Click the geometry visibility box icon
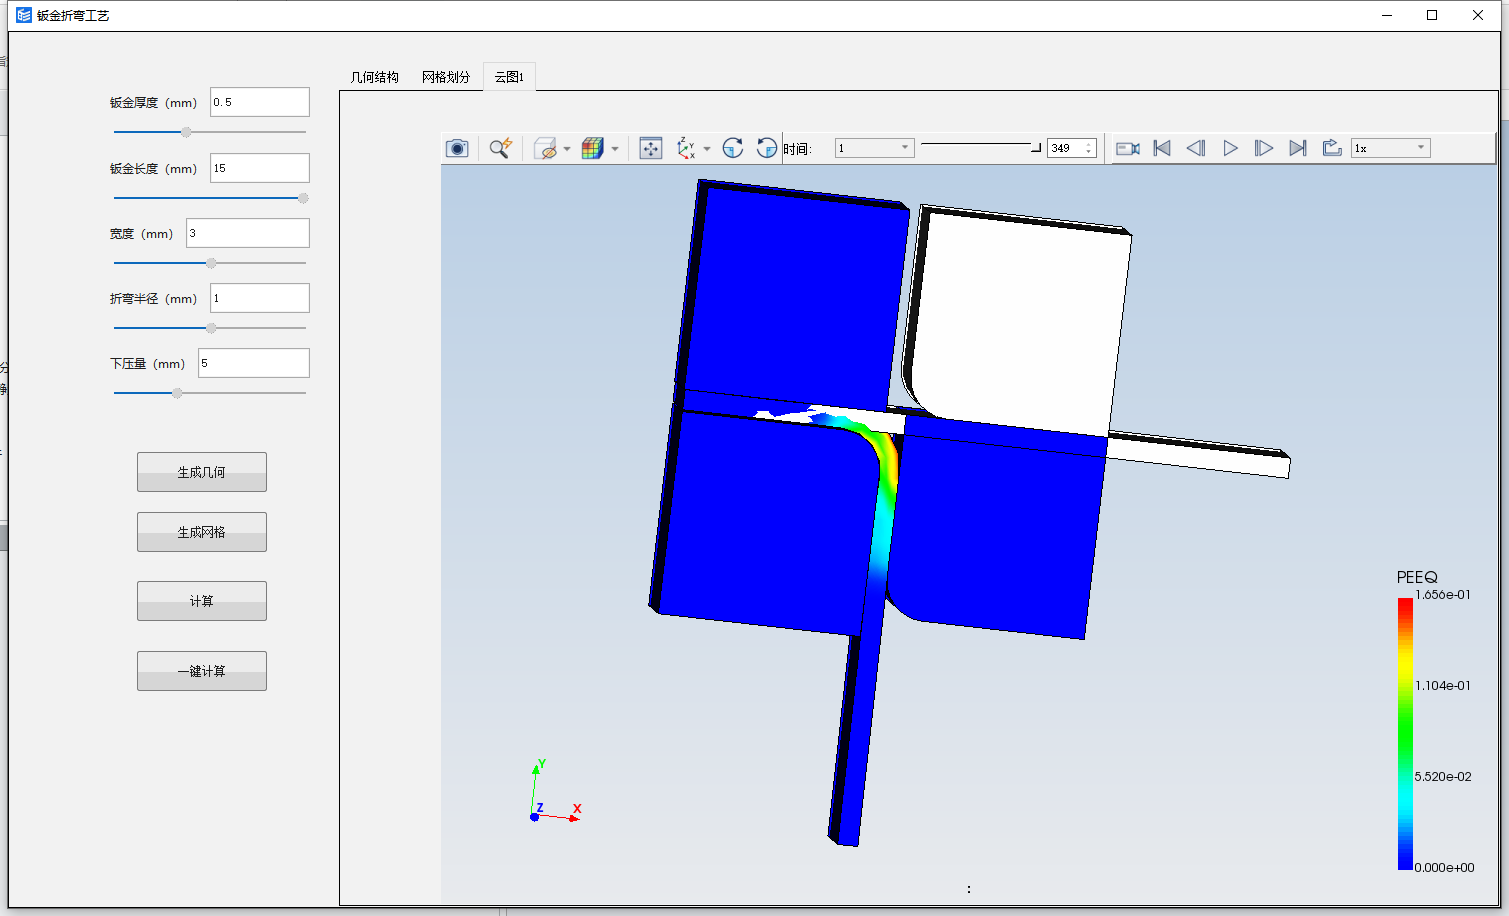Viewport: 1509px width, 916px height. (x=545, y=148)
